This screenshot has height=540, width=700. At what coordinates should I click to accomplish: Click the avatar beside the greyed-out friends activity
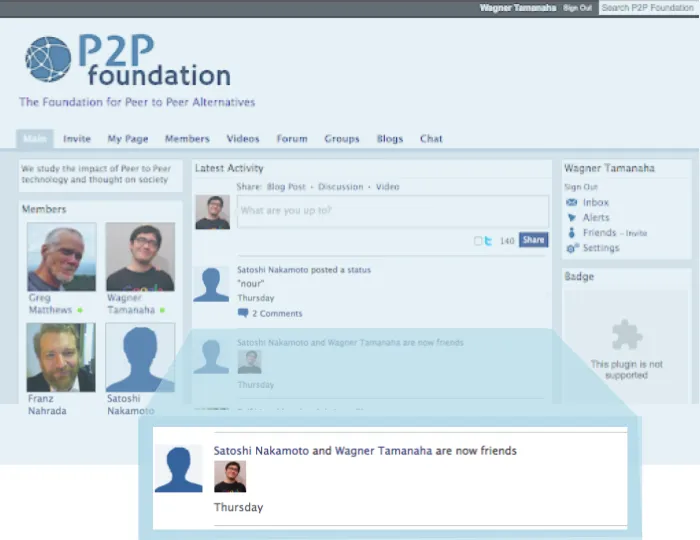click(211, 356)
